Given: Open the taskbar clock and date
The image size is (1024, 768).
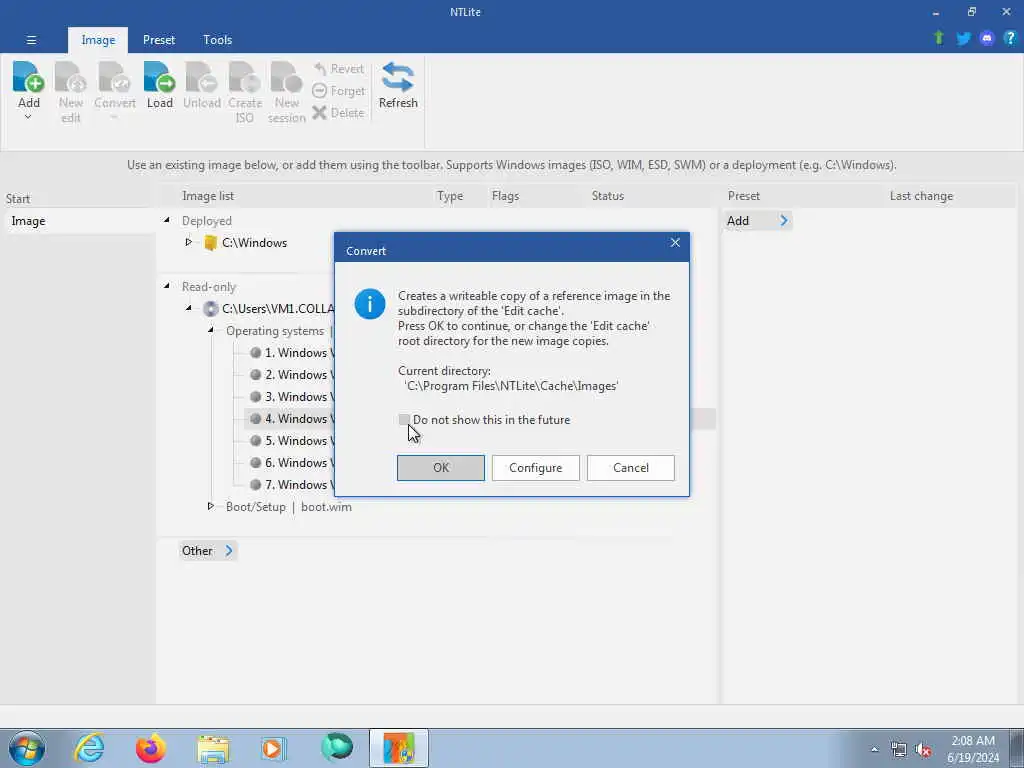Looking at the screenshot, I should 973,749.
